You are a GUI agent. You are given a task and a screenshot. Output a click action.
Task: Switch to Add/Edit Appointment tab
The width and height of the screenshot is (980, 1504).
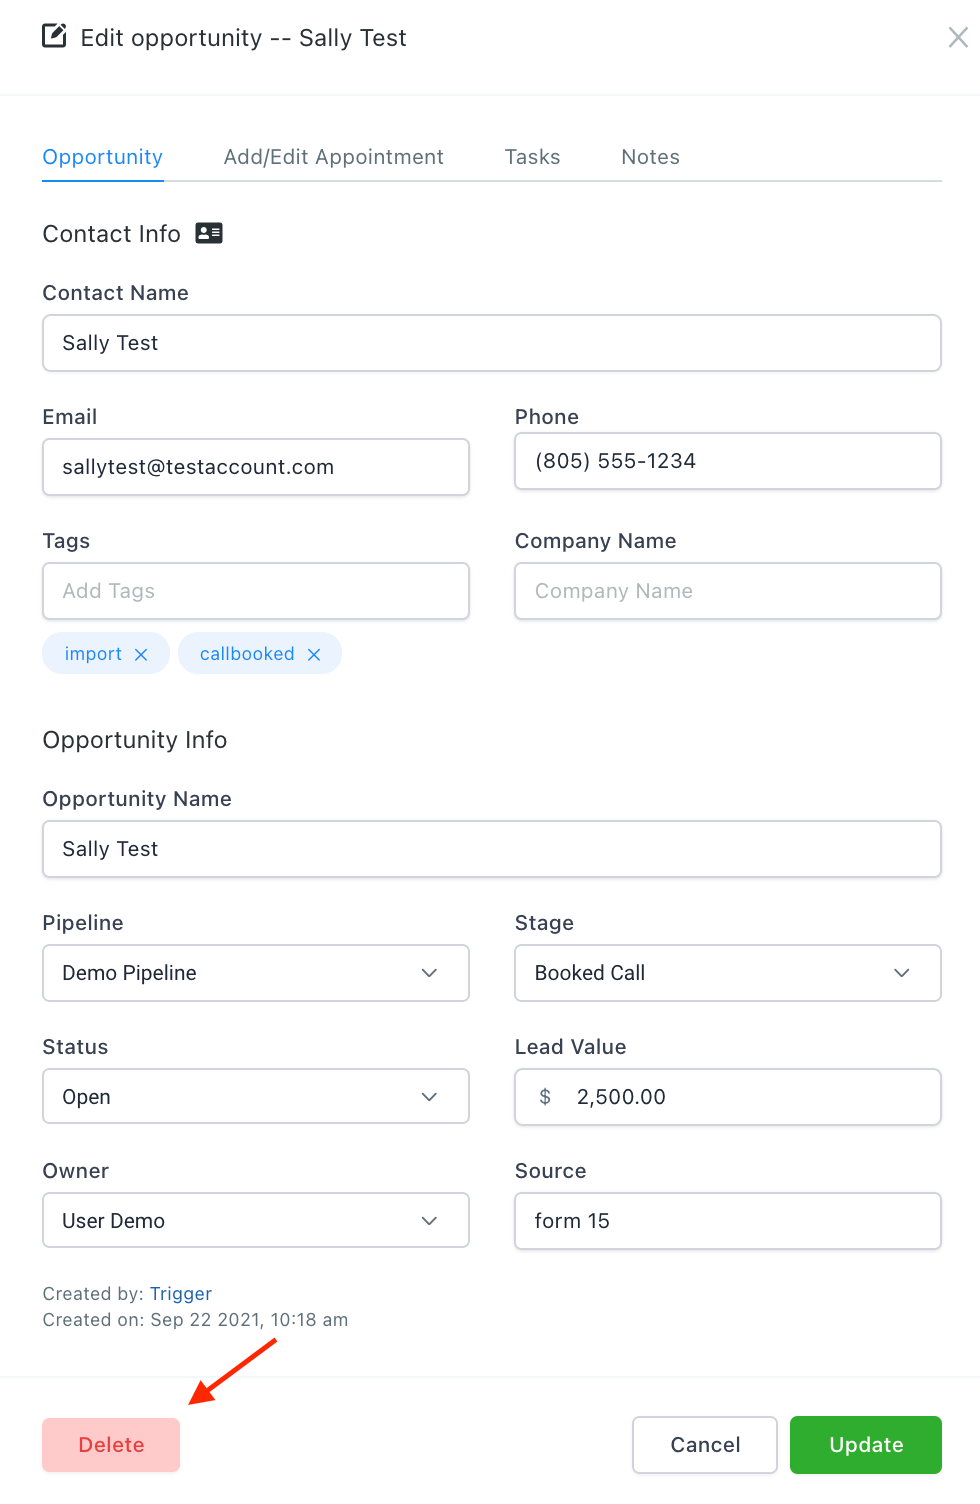click(x=333, y=157)
